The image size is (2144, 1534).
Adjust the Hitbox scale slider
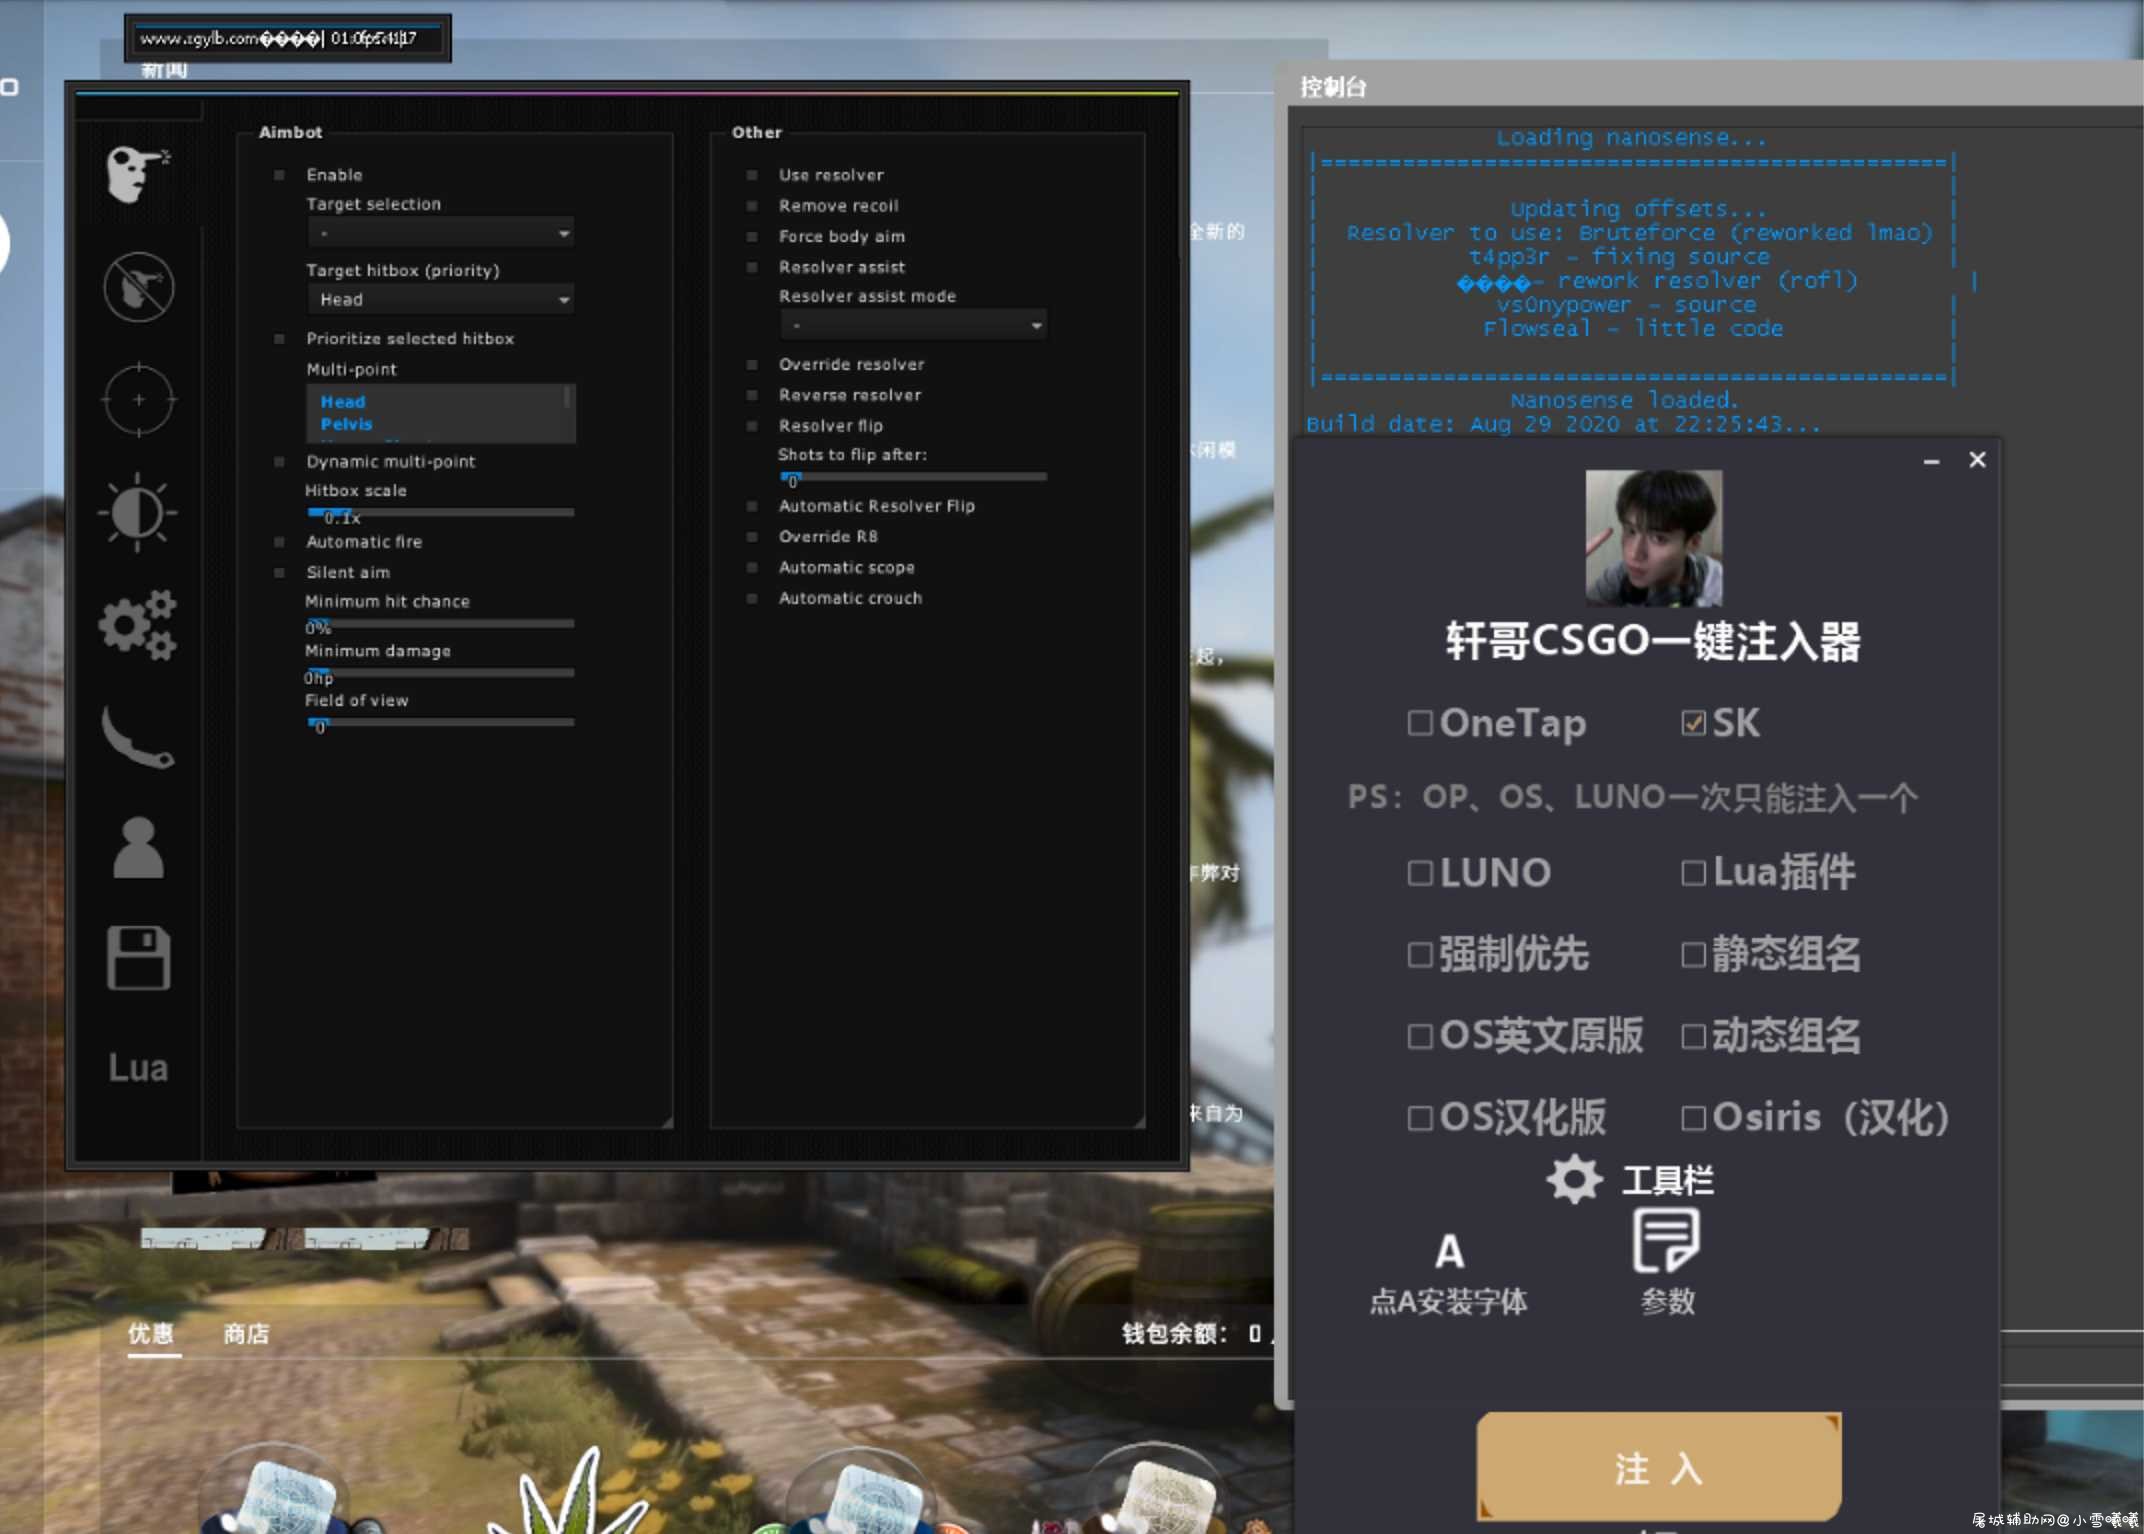pyautogui.click(x=441, y=512)
